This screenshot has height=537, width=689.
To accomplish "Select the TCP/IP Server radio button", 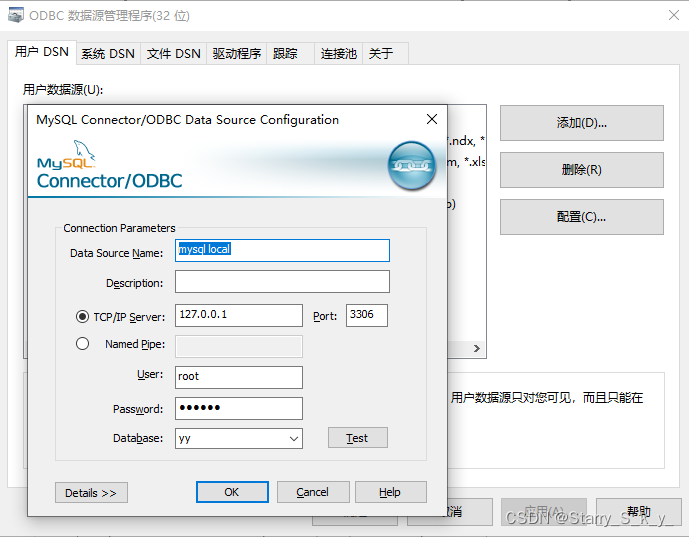I will [82, 316].
